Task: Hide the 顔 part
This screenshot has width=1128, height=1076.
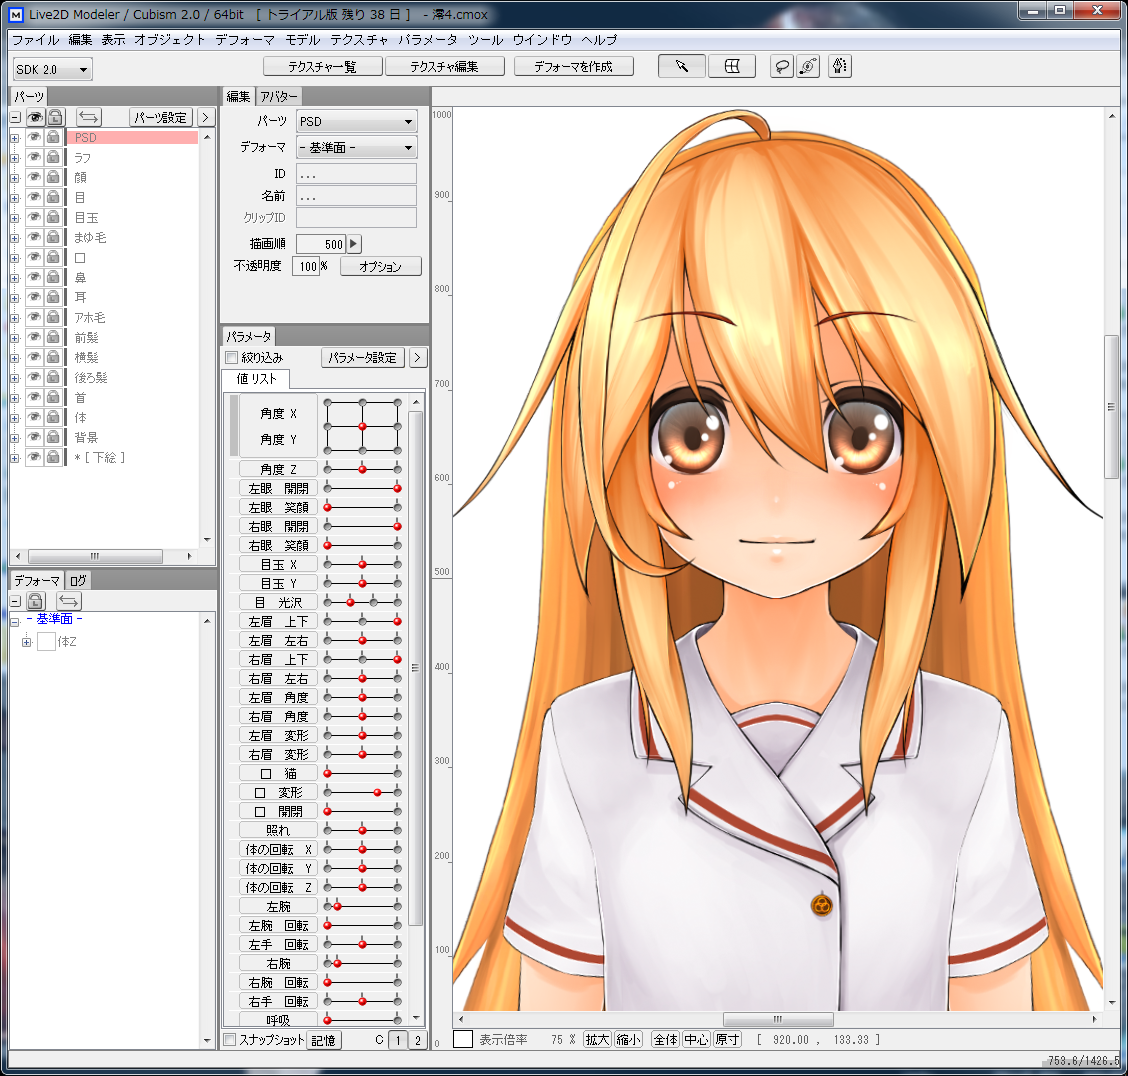Action: [34, 177]
